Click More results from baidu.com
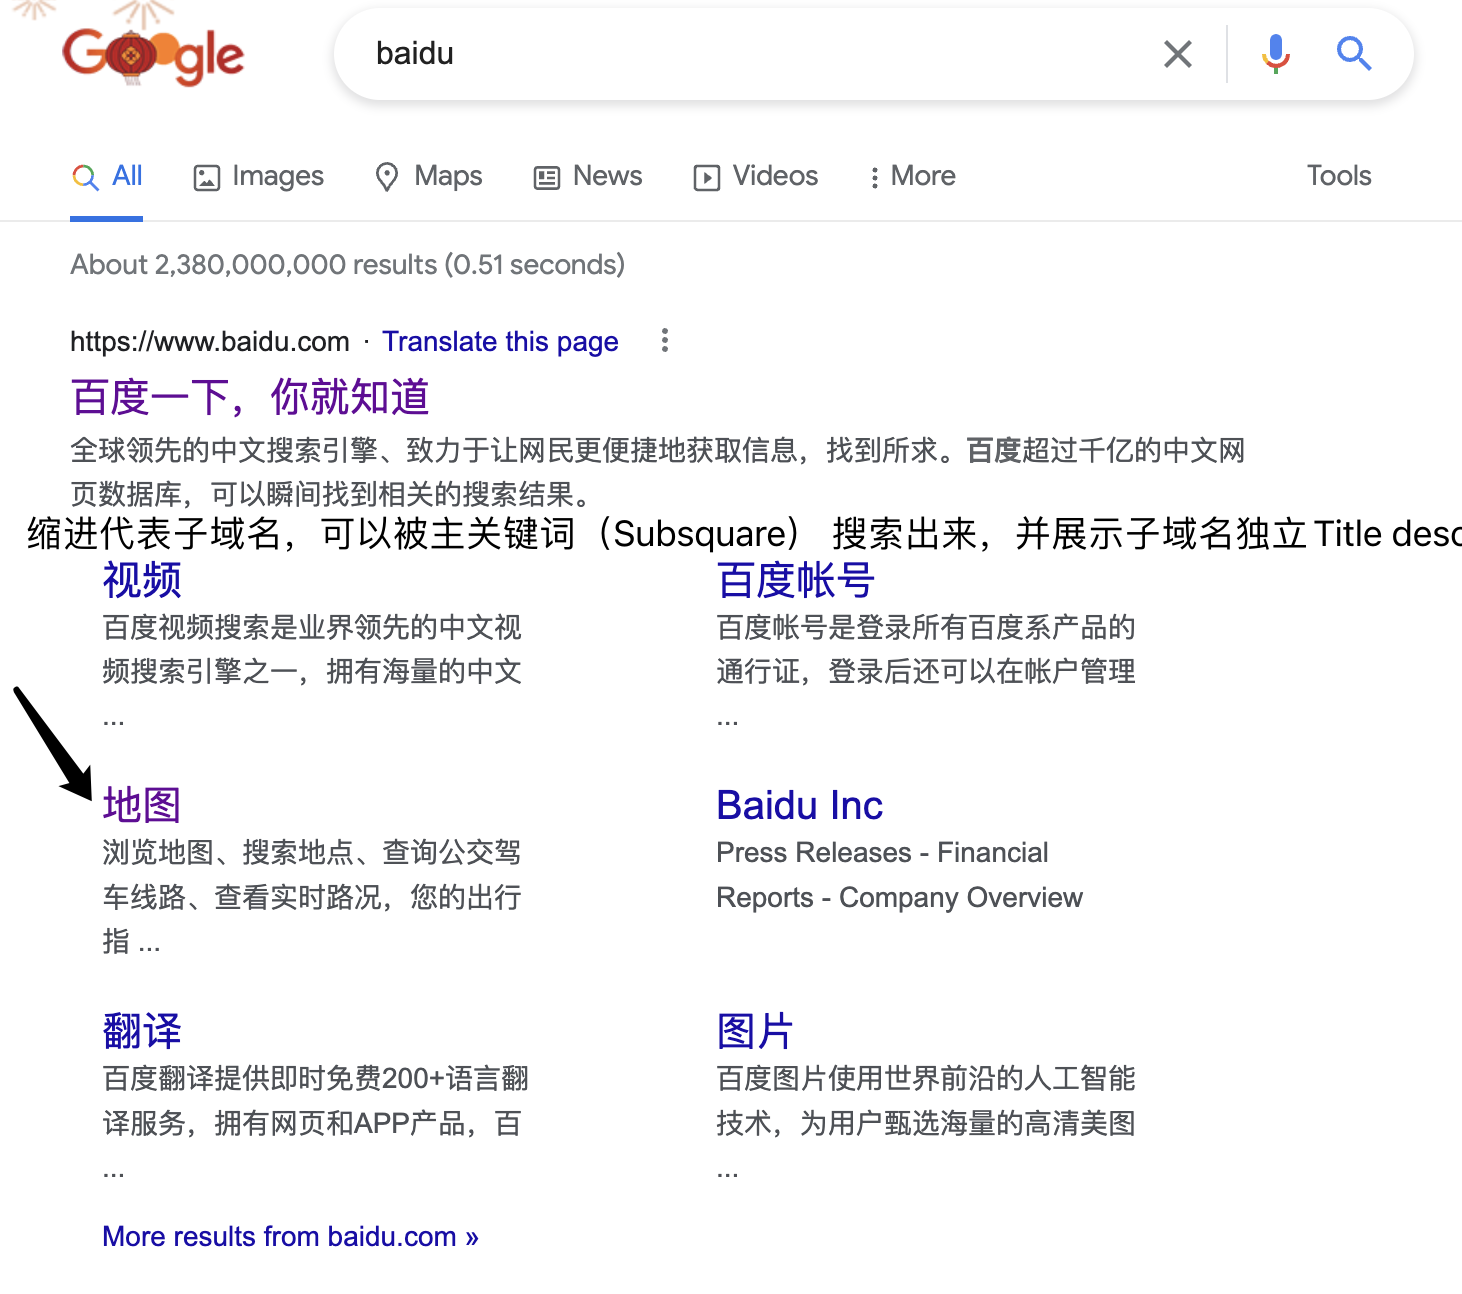This screenshot has width=1462, height=1294. click(289, 1236)
